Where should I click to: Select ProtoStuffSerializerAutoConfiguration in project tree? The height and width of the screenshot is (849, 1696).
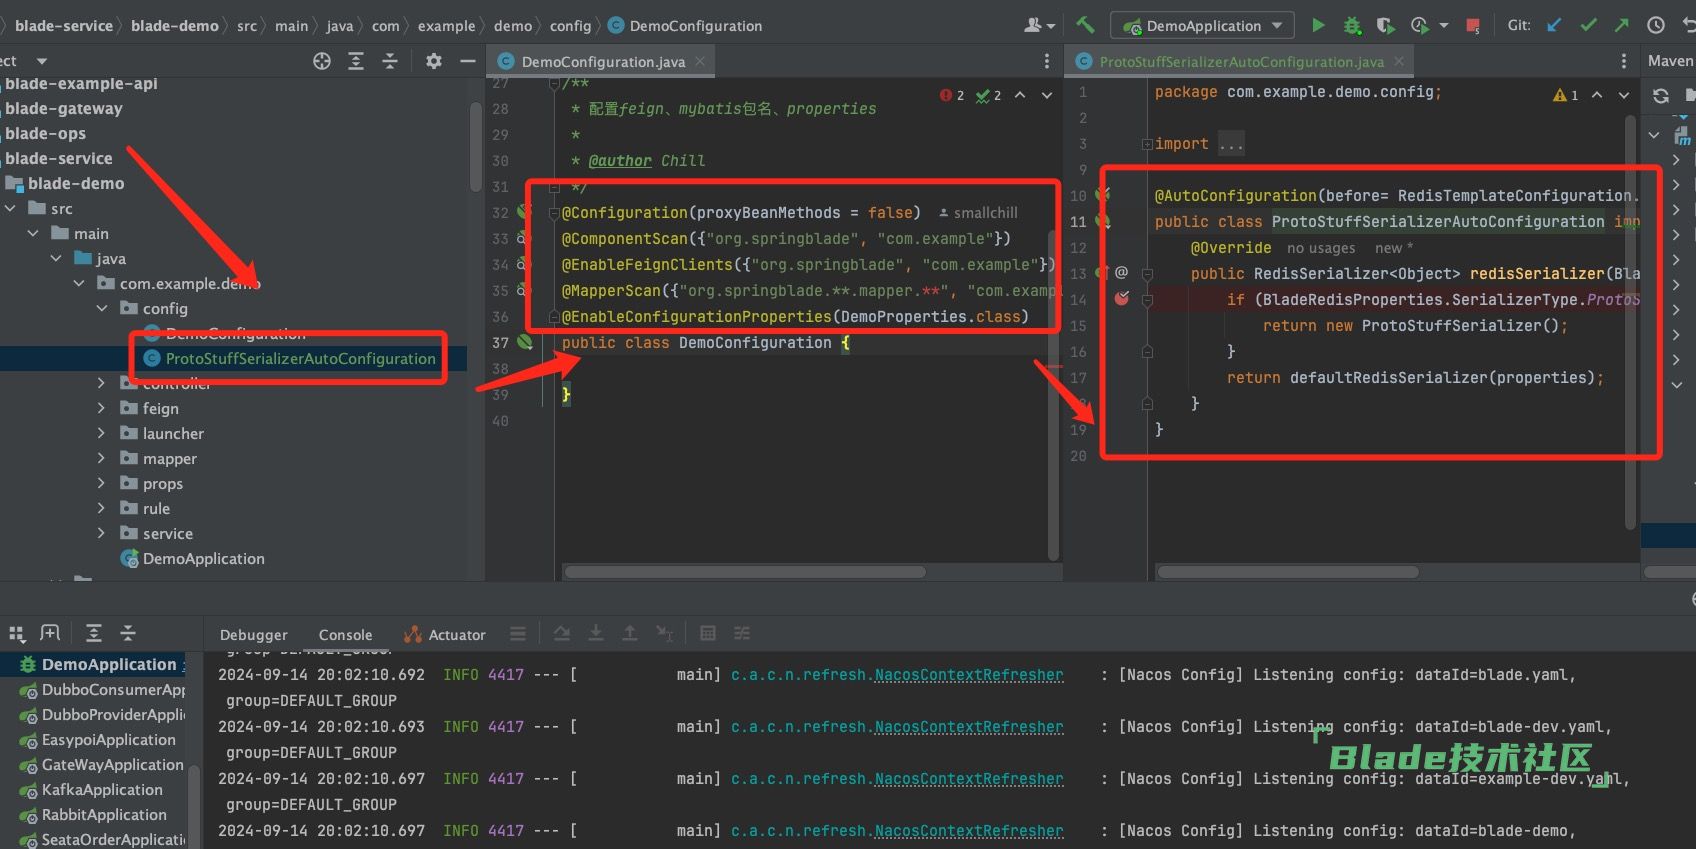tap(300, 358)
